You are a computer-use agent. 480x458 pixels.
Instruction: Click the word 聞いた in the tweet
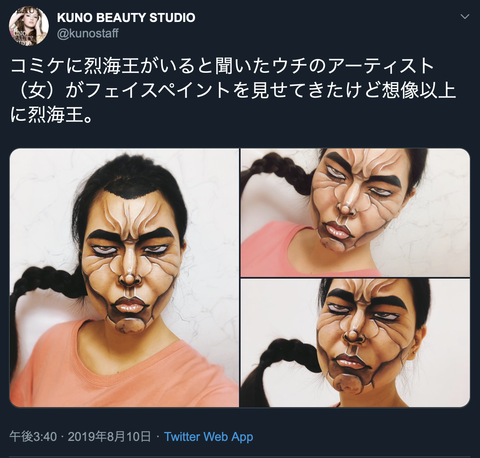click(242, 66)
